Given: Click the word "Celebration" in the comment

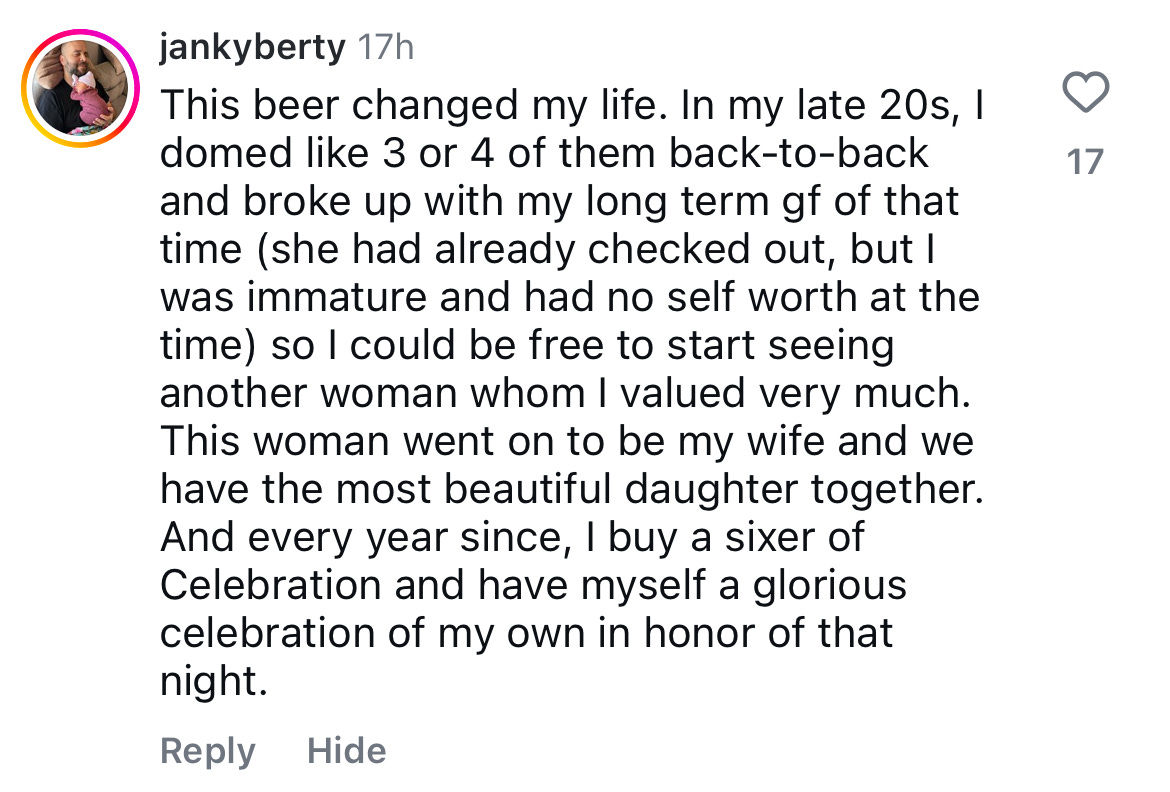Looking at the screenshot, I should (271, 584).
